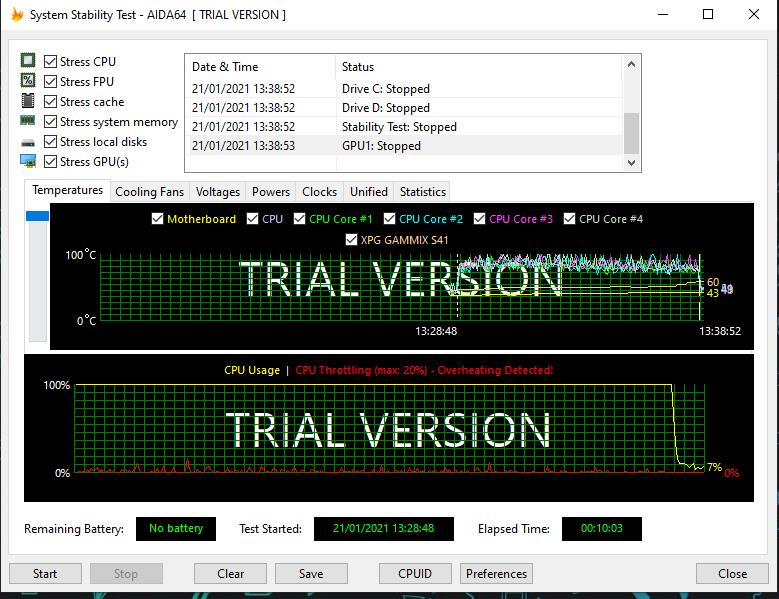The height and width of the screenshot is (599, 779).
Task: Open the Voltages tab
Action: click(218, 192)
